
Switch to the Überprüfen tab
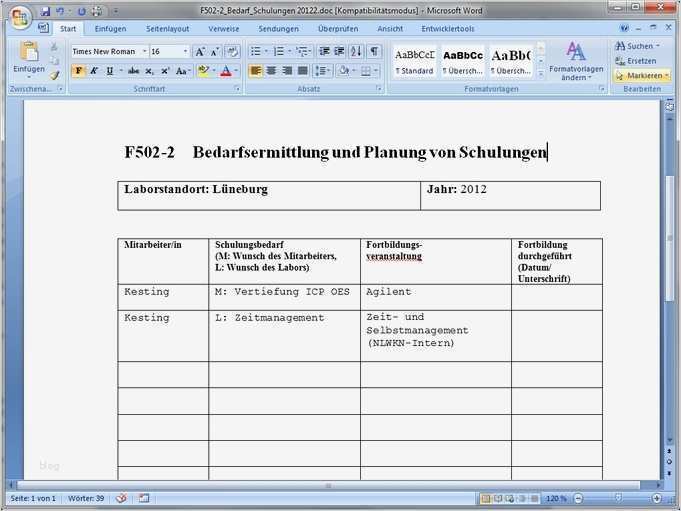[338, 29]
